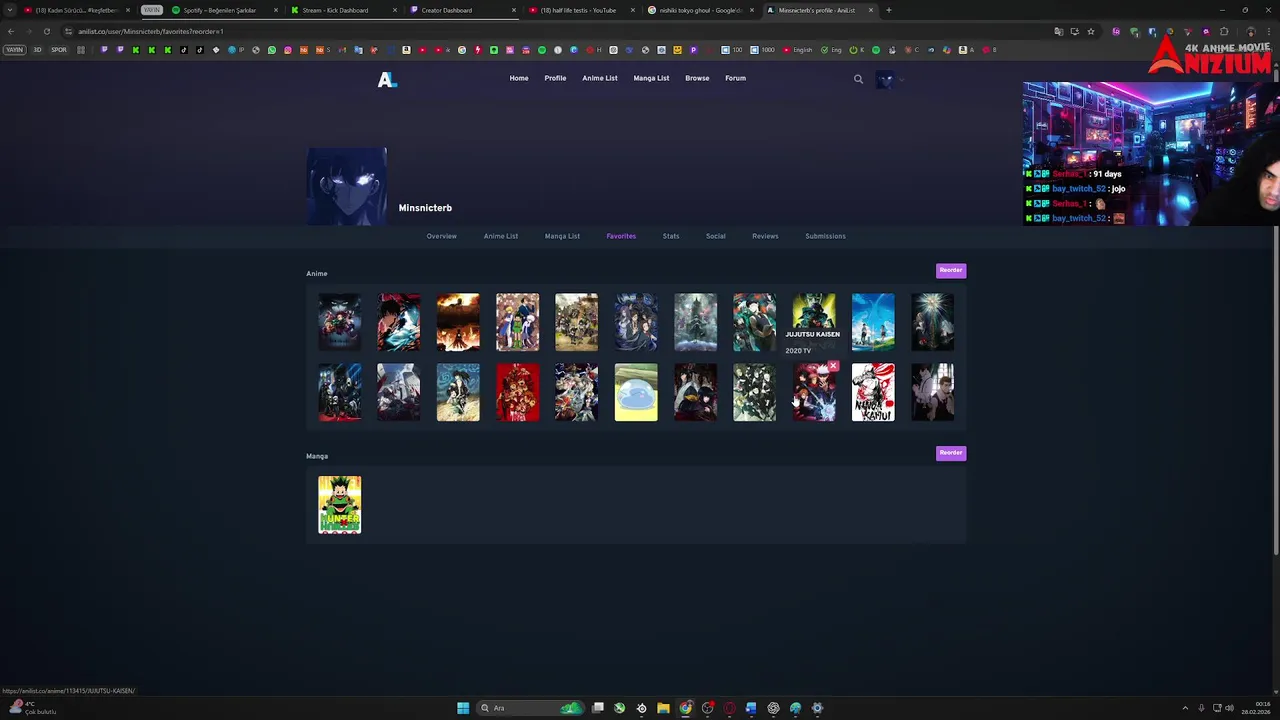Viewport: 1280px width, 720px height.
Task: Select the Favorites profile tab
Action: [621, 236]
